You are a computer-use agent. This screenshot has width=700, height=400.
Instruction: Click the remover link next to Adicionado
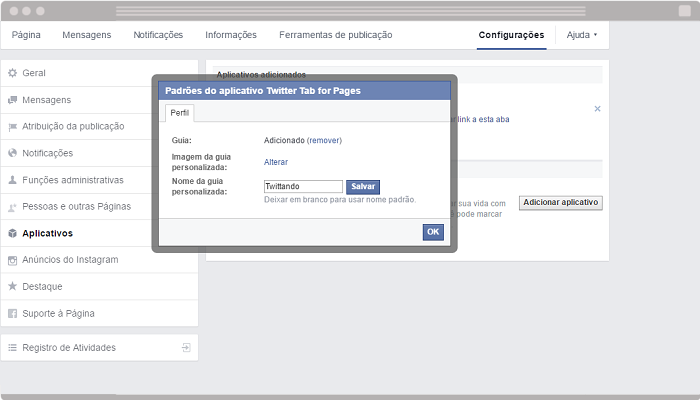click(x=325, y=140)
